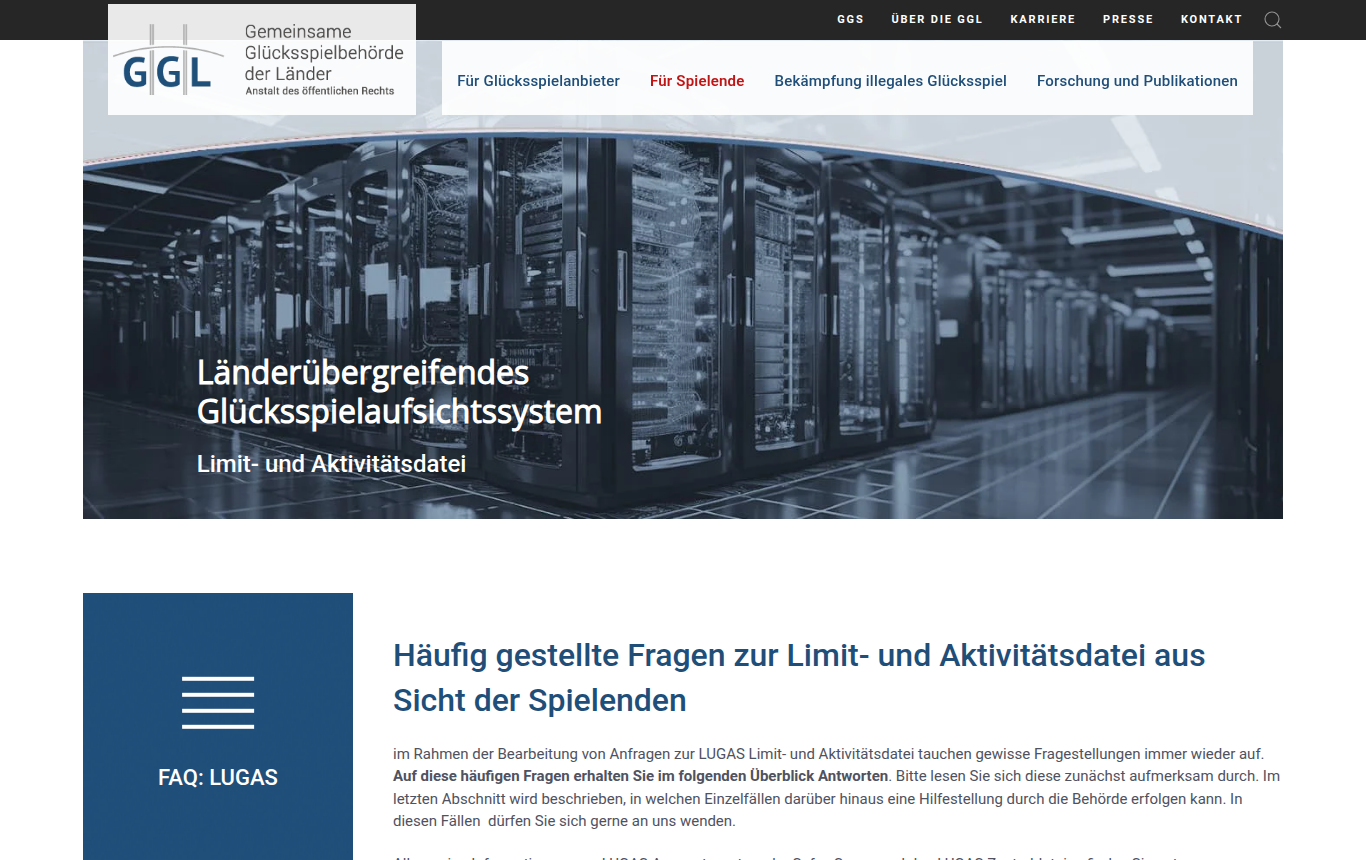Open the GGS top navigation link

click(850, 19)
